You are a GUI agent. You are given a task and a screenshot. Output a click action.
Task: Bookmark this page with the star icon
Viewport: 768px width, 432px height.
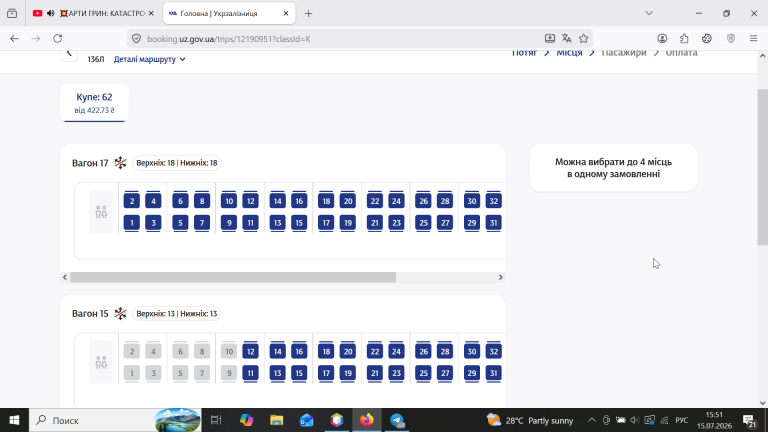pyautogui.click(x=583, y=39)
